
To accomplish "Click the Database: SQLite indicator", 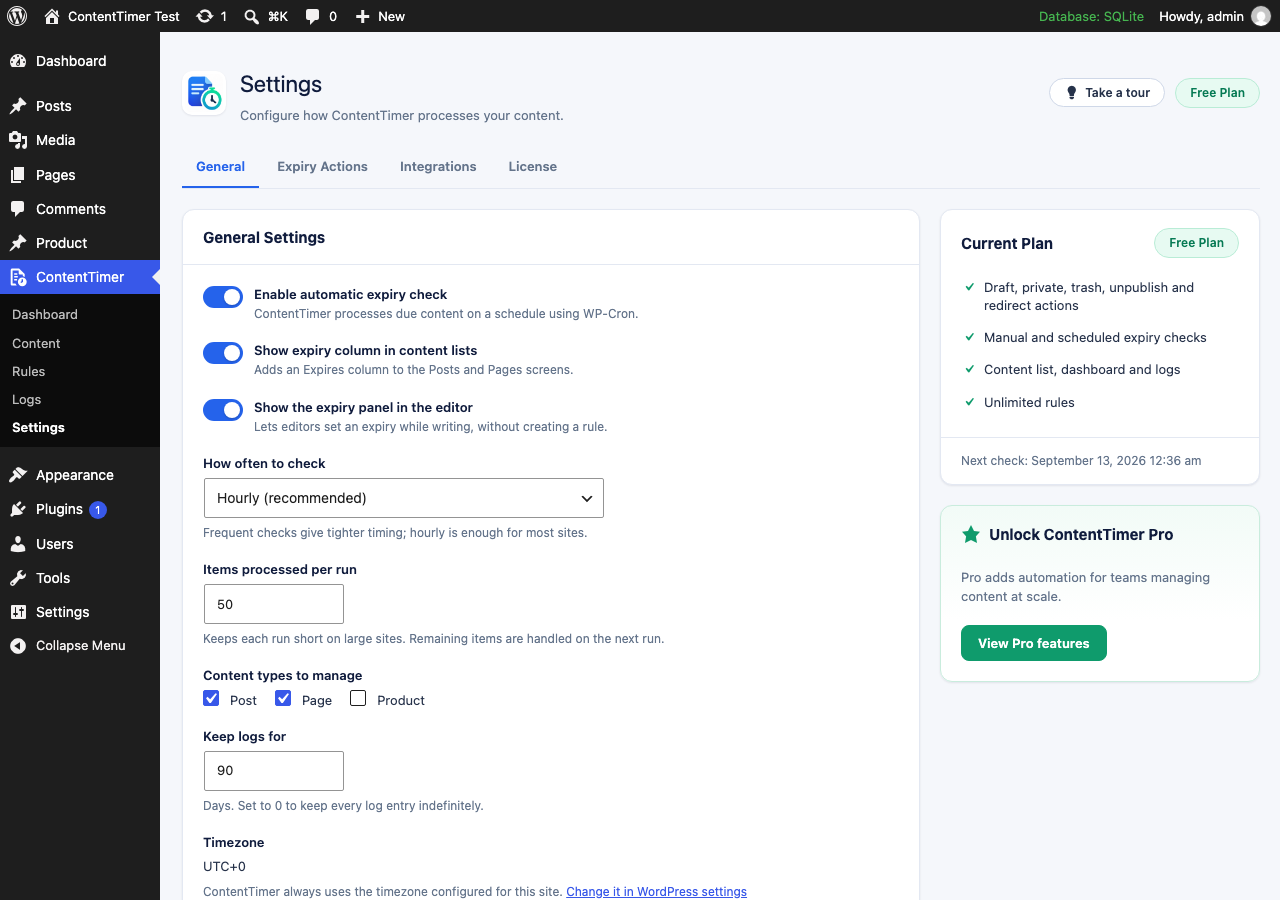I will click(1091, 16).
